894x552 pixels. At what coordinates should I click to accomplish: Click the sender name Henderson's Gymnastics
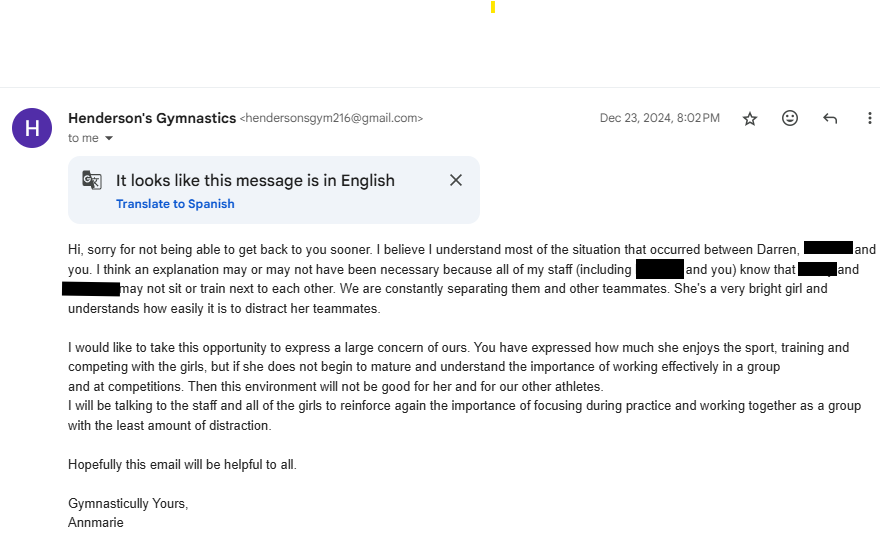tap(151, 118)
